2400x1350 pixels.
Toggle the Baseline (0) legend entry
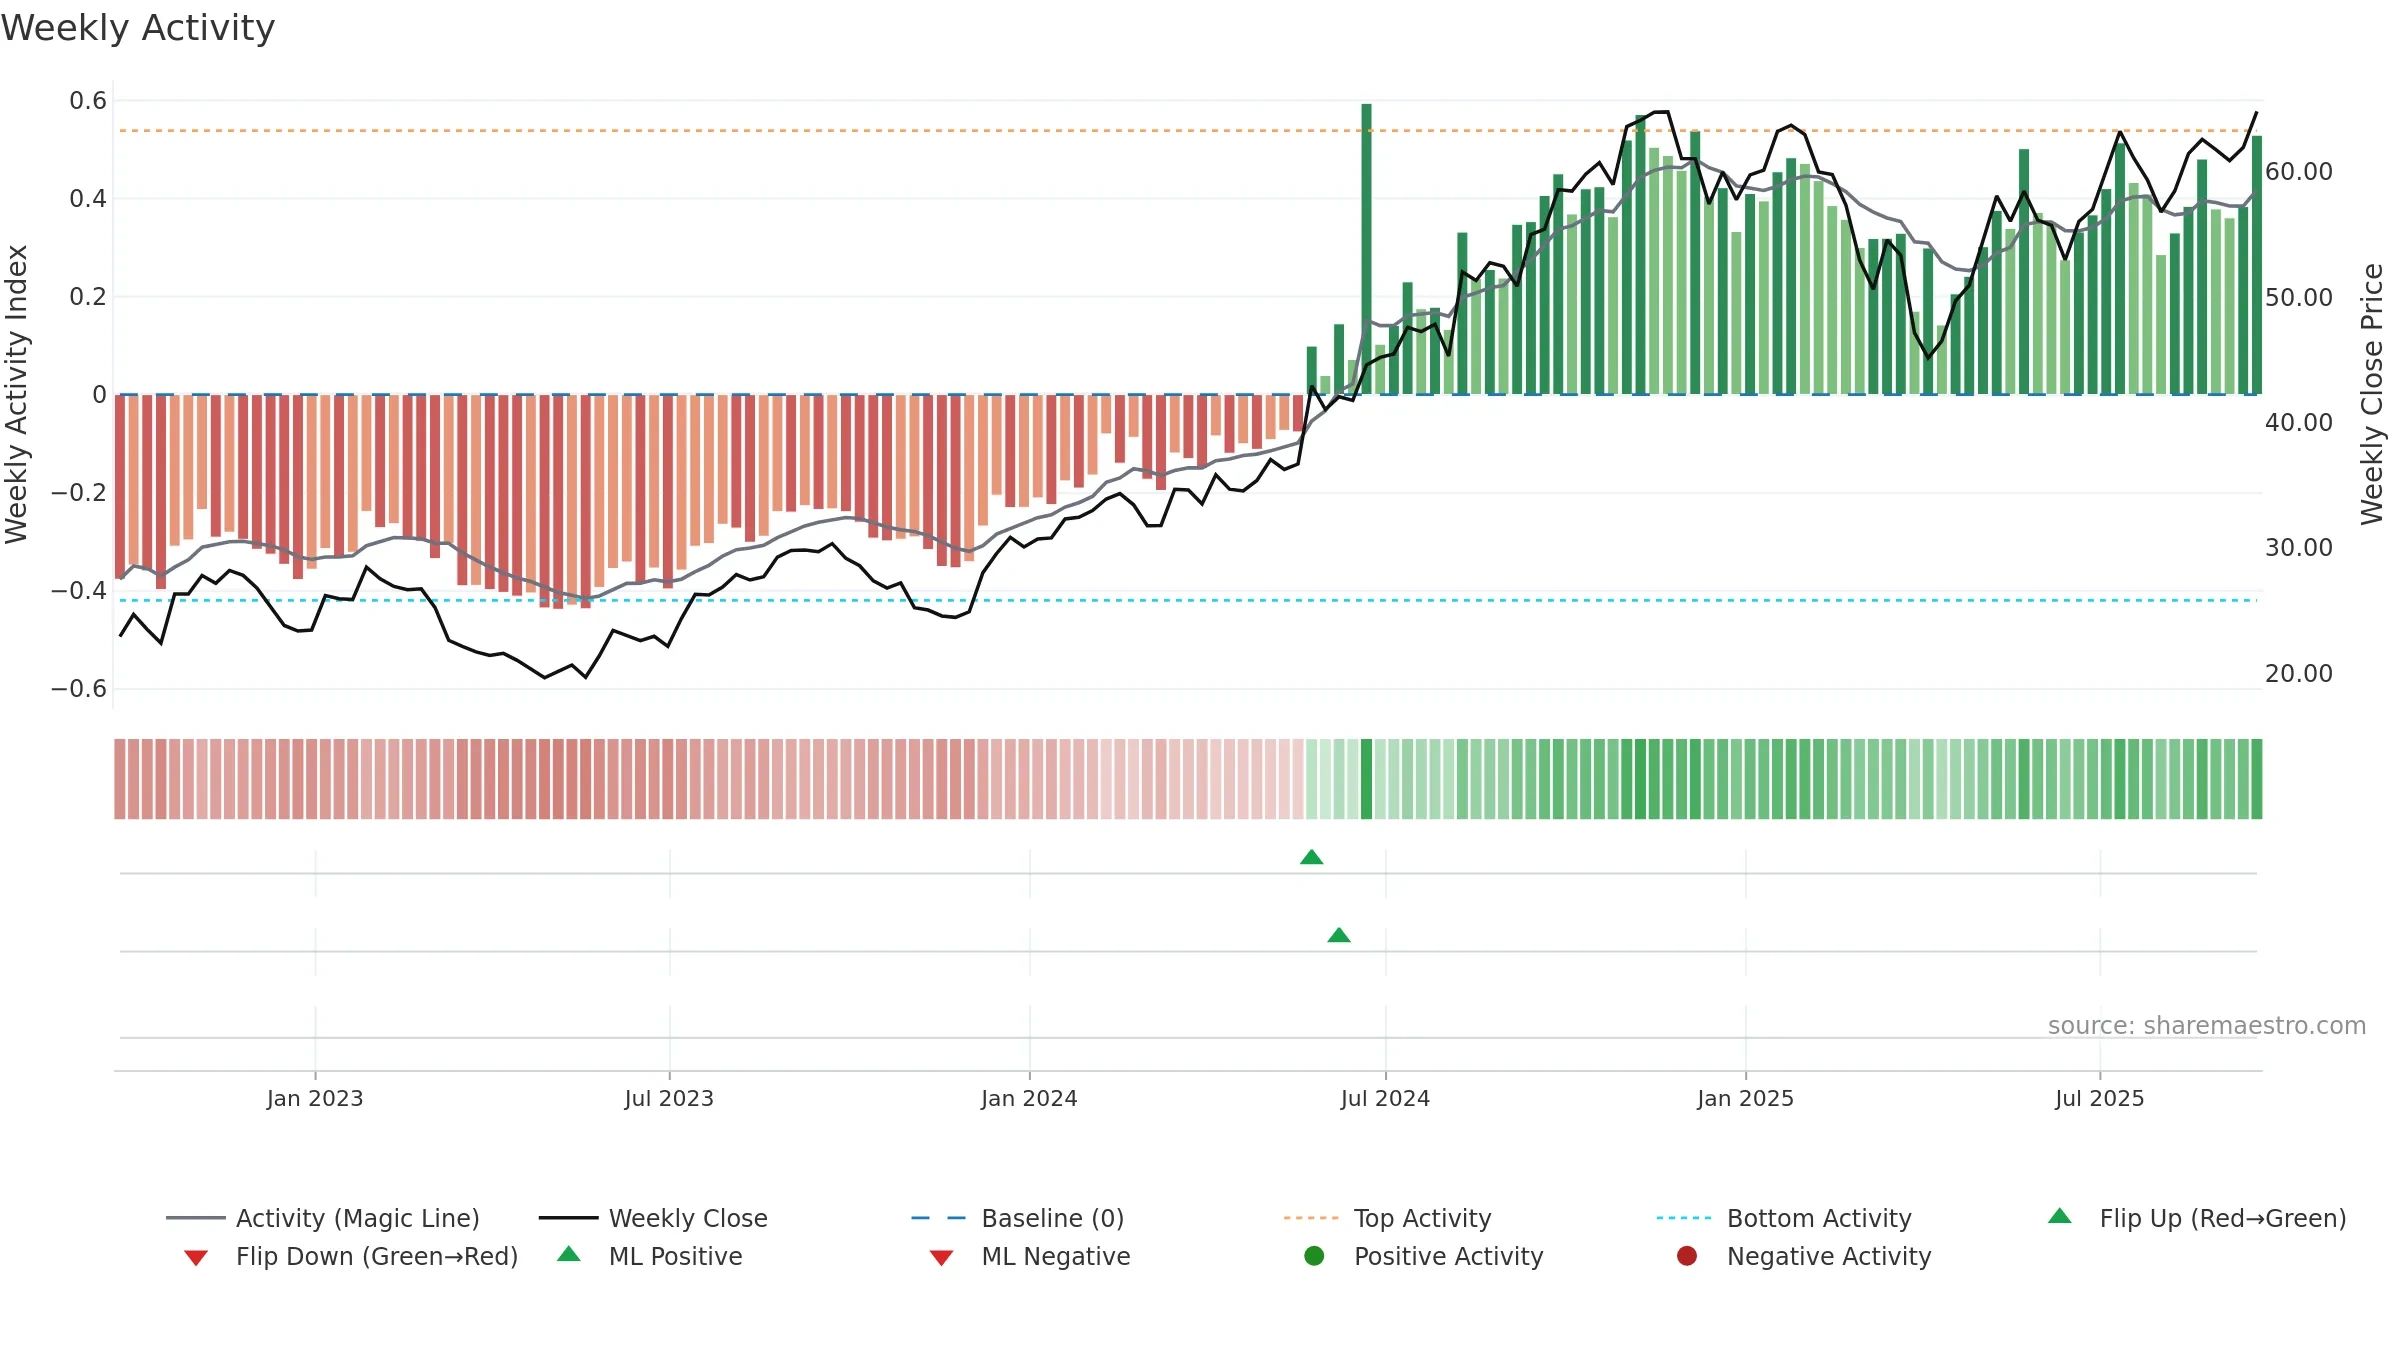[1018, 1218]
